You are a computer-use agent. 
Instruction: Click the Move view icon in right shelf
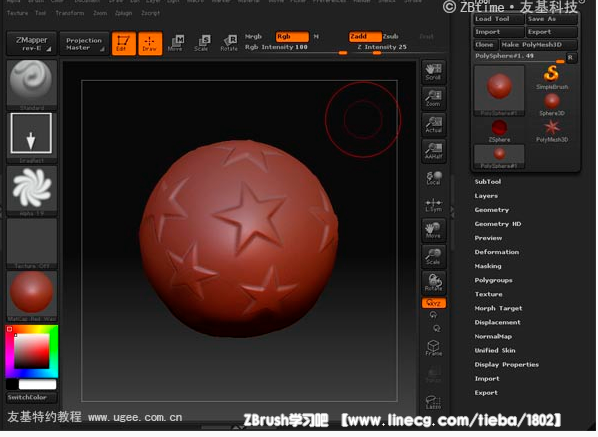(433, 230)
